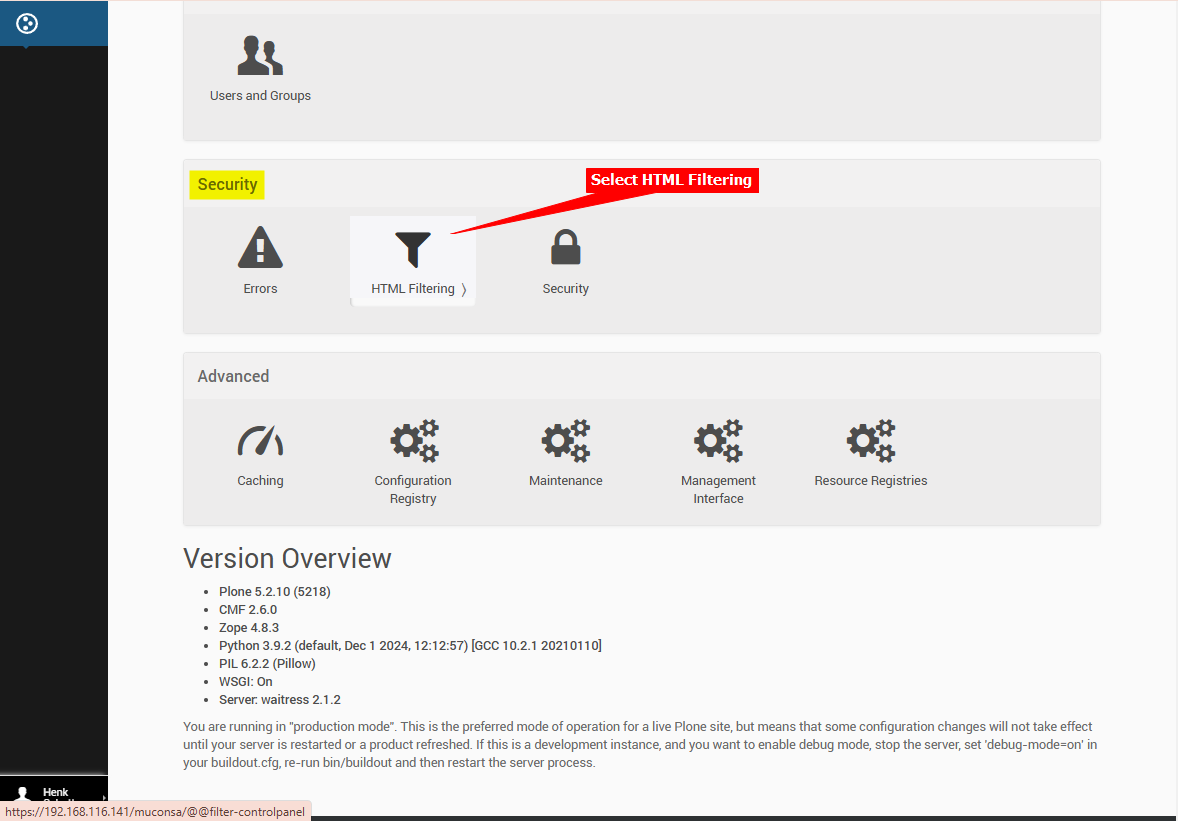Open Resource Registries gears icon
This screenshot has height=821, width=1178.
[x=871, y=440]
